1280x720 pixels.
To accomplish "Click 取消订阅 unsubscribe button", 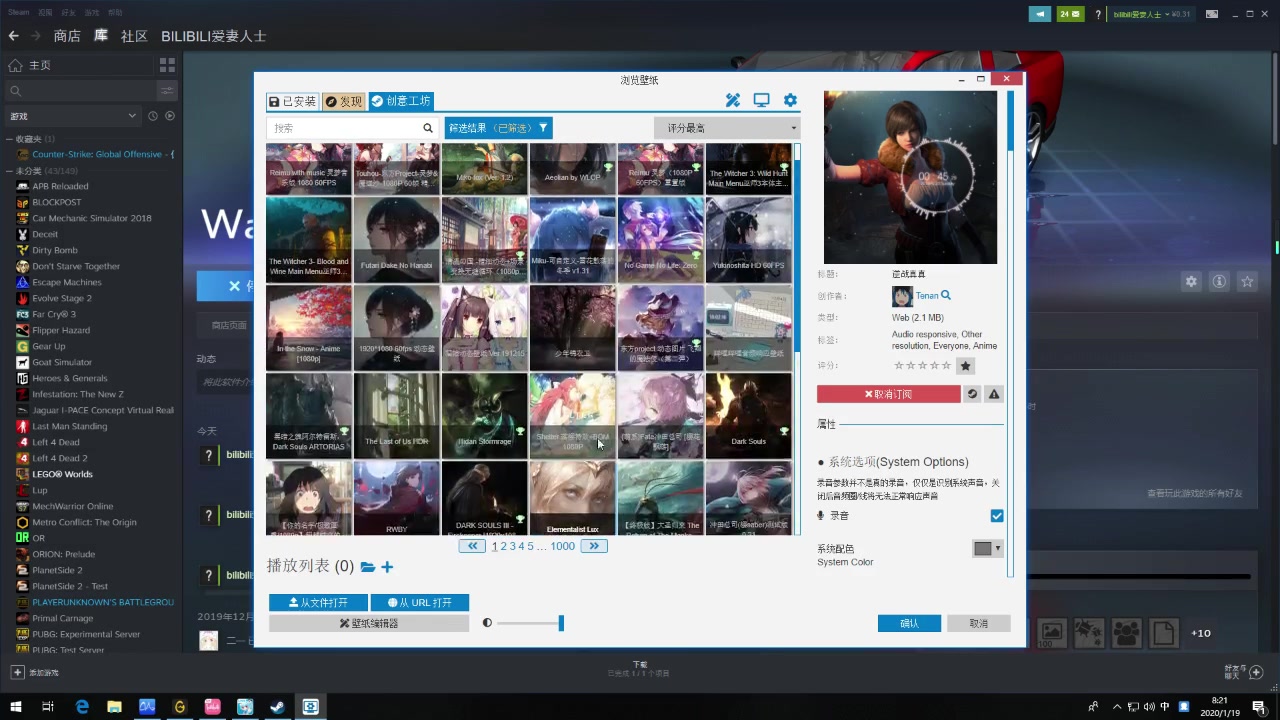I will pos(889,394).
